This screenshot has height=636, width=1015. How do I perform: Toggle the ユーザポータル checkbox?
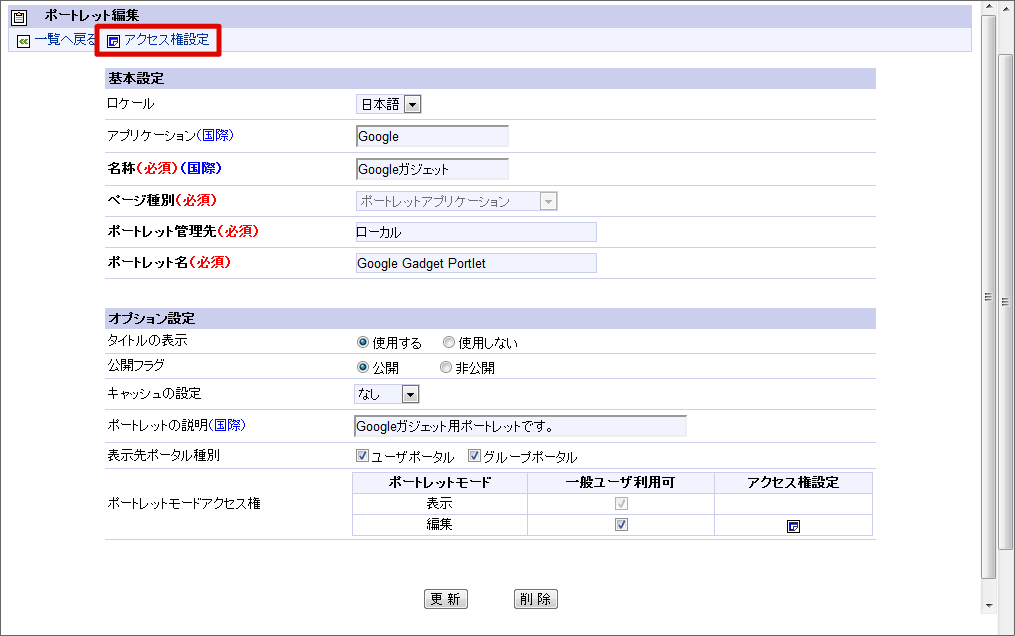coord(362,455)
